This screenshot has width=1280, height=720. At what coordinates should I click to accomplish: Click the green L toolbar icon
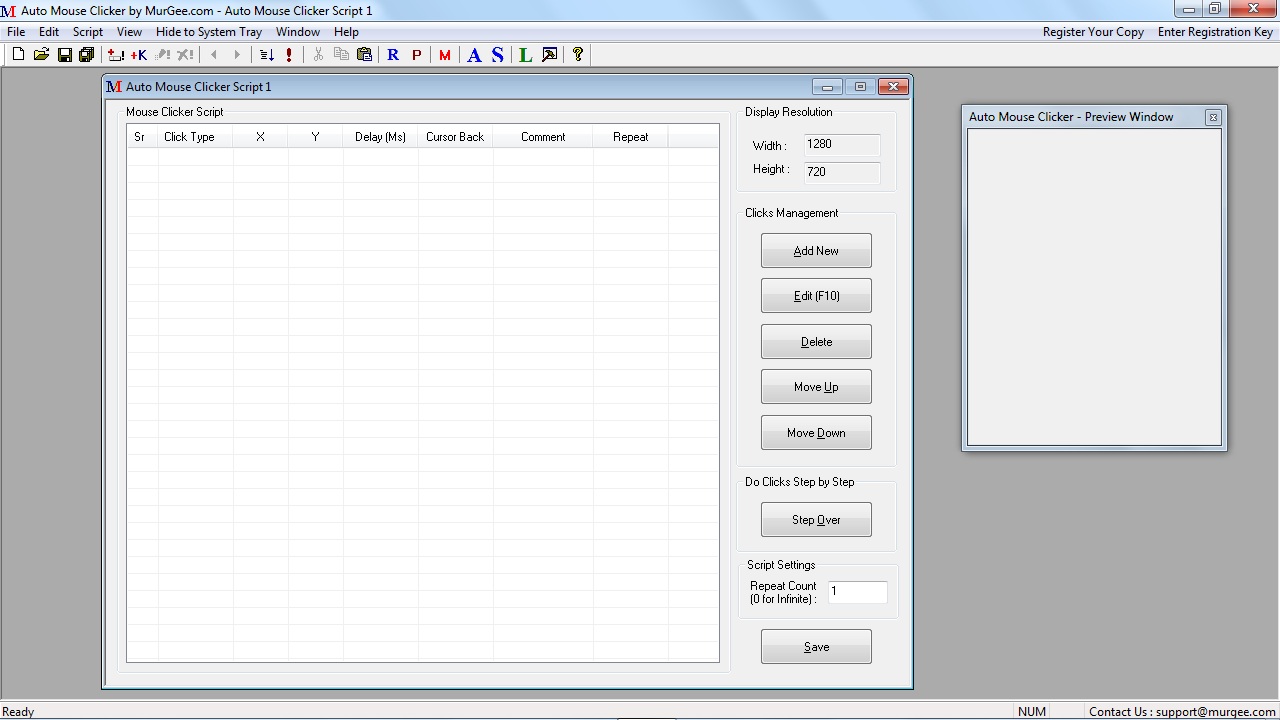pyautogui.click(x=525, y=54)
